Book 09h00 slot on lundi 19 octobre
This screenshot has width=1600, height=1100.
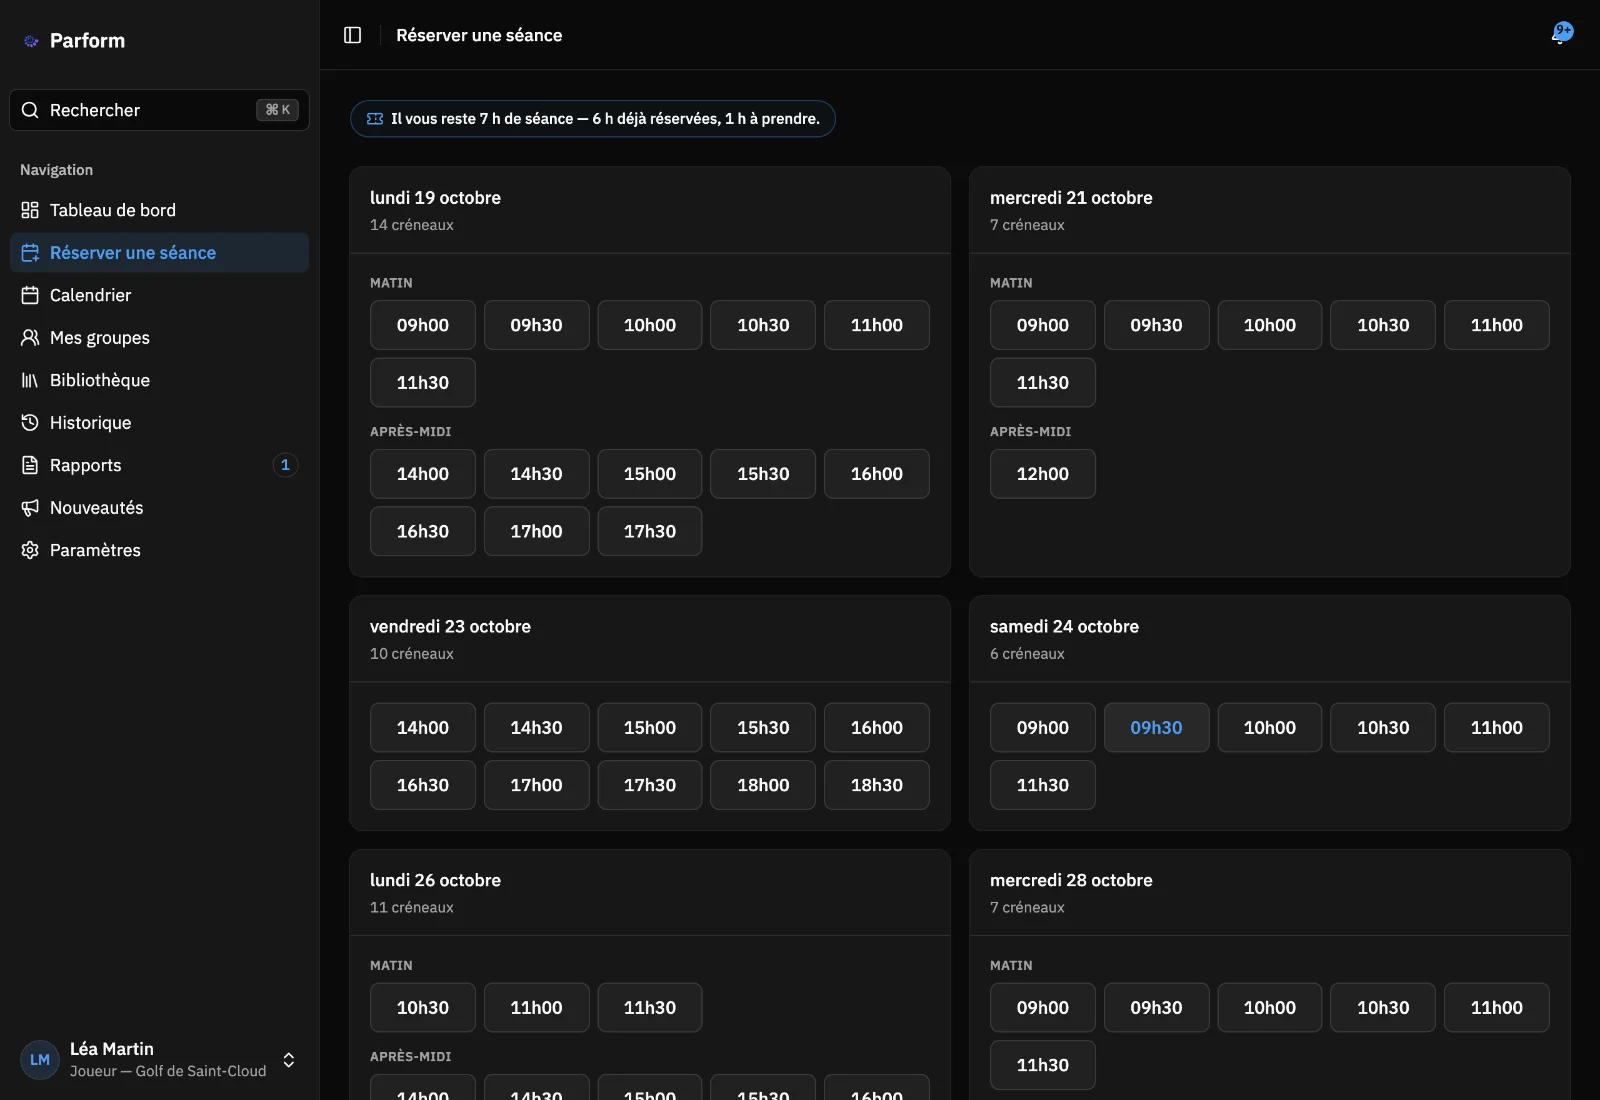pyautogui.click(x=423, y=325)
